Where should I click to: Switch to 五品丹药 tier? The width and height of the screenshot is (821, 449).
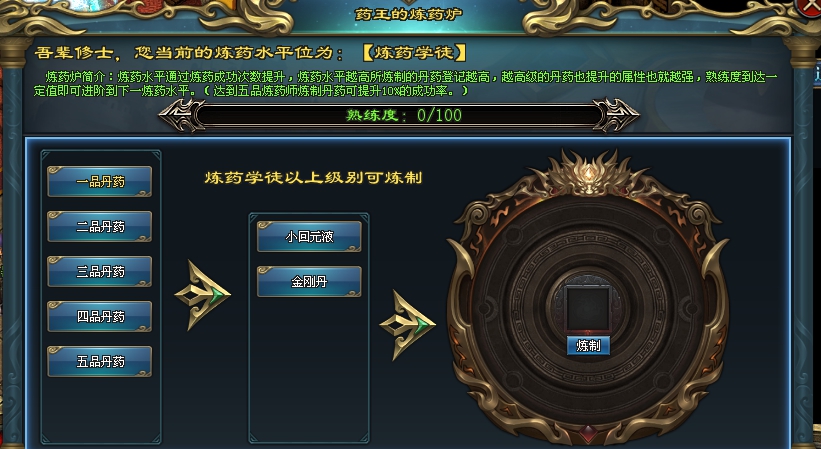(x=99, y=362)
